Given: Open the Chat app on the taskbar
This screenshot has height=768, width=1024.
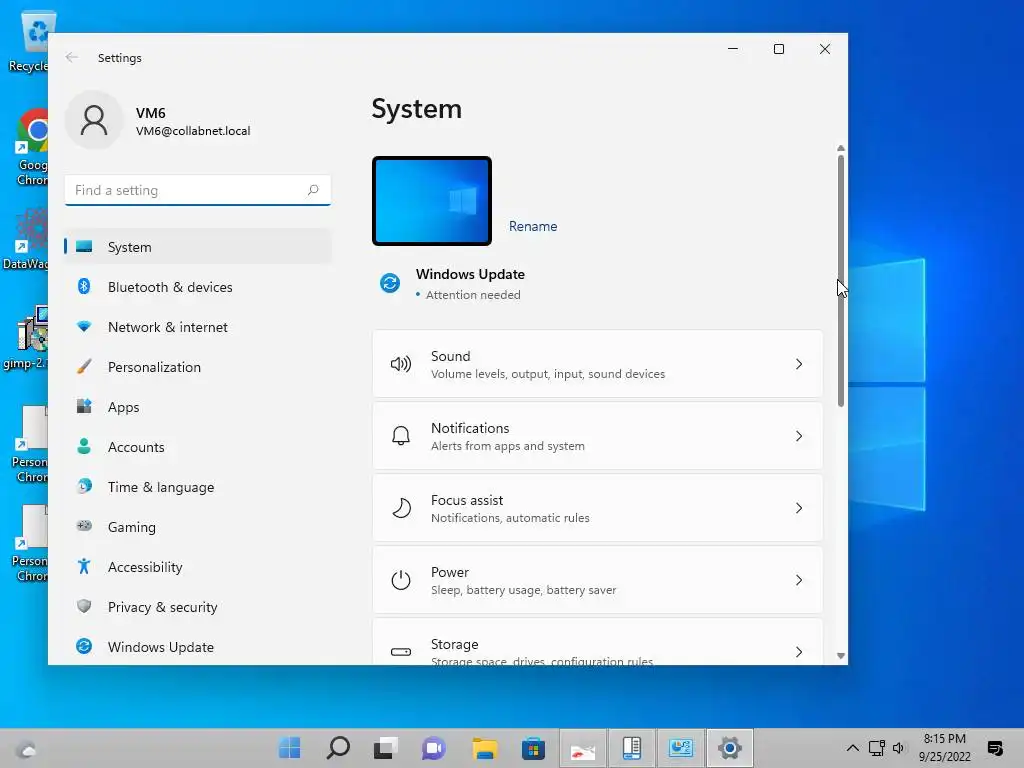Looking at the screenshot, I should pos(434,748).
